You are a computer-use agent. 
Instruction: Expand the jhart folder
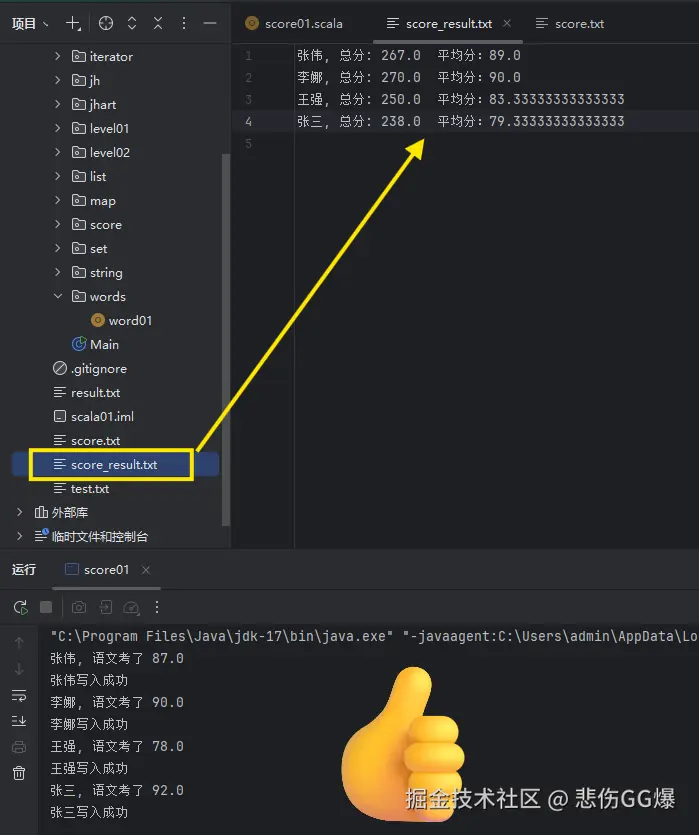(57, 104)
